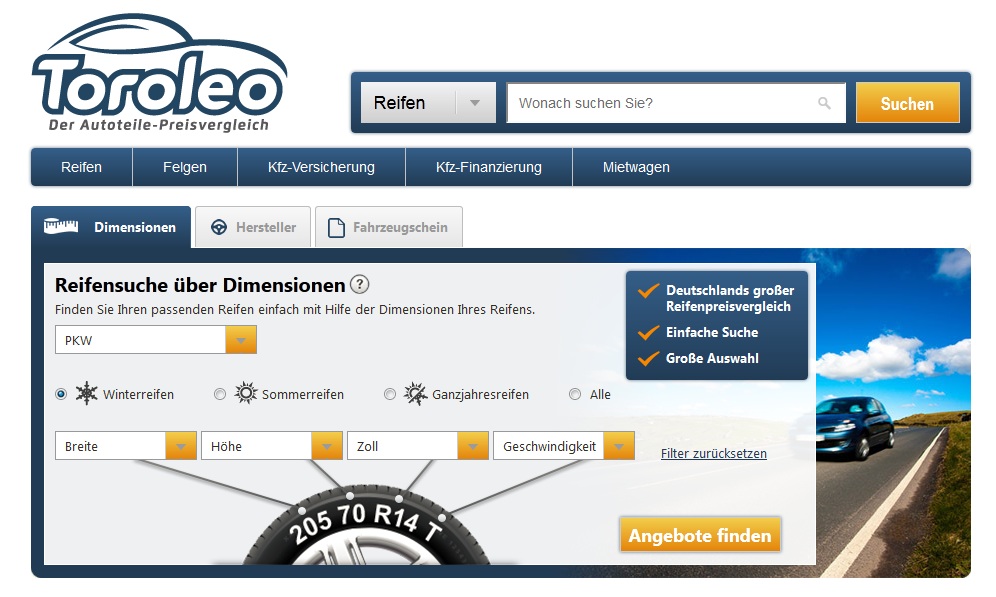Image resolution: width=996 pixels, height=597 pixels.
Task: Open the Reifen category dropdown in search bar
Action: 428,102
